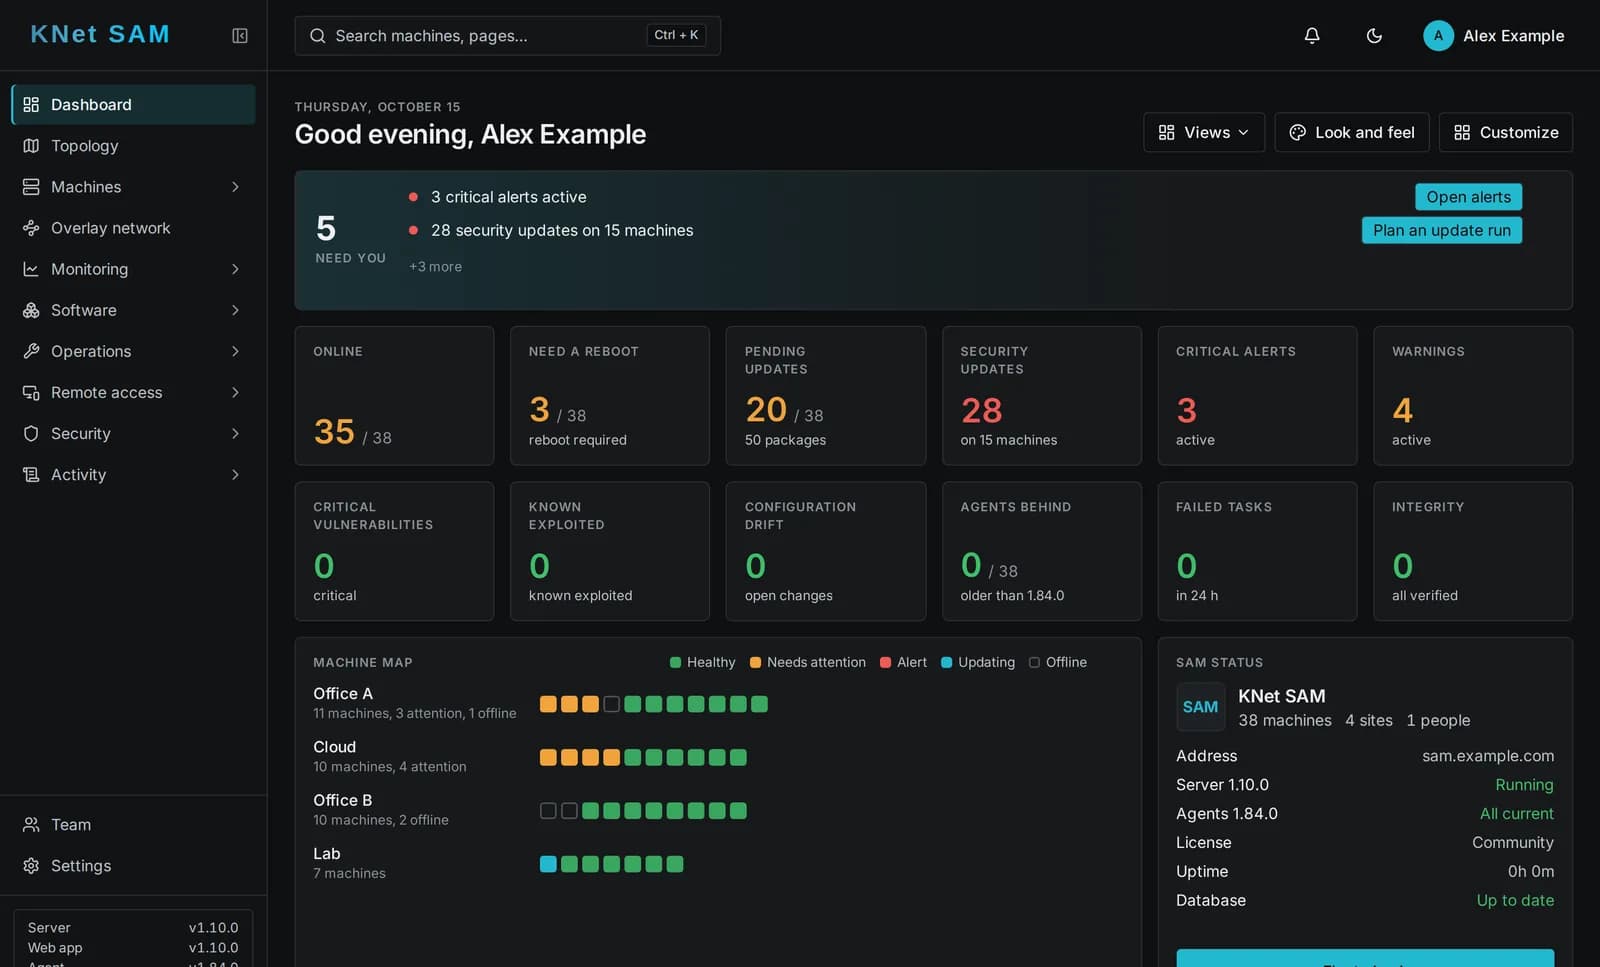This screenshot has height=967, width=1600.
Task: Open the Security Updates card
Action: click(x=1041, y=396)
